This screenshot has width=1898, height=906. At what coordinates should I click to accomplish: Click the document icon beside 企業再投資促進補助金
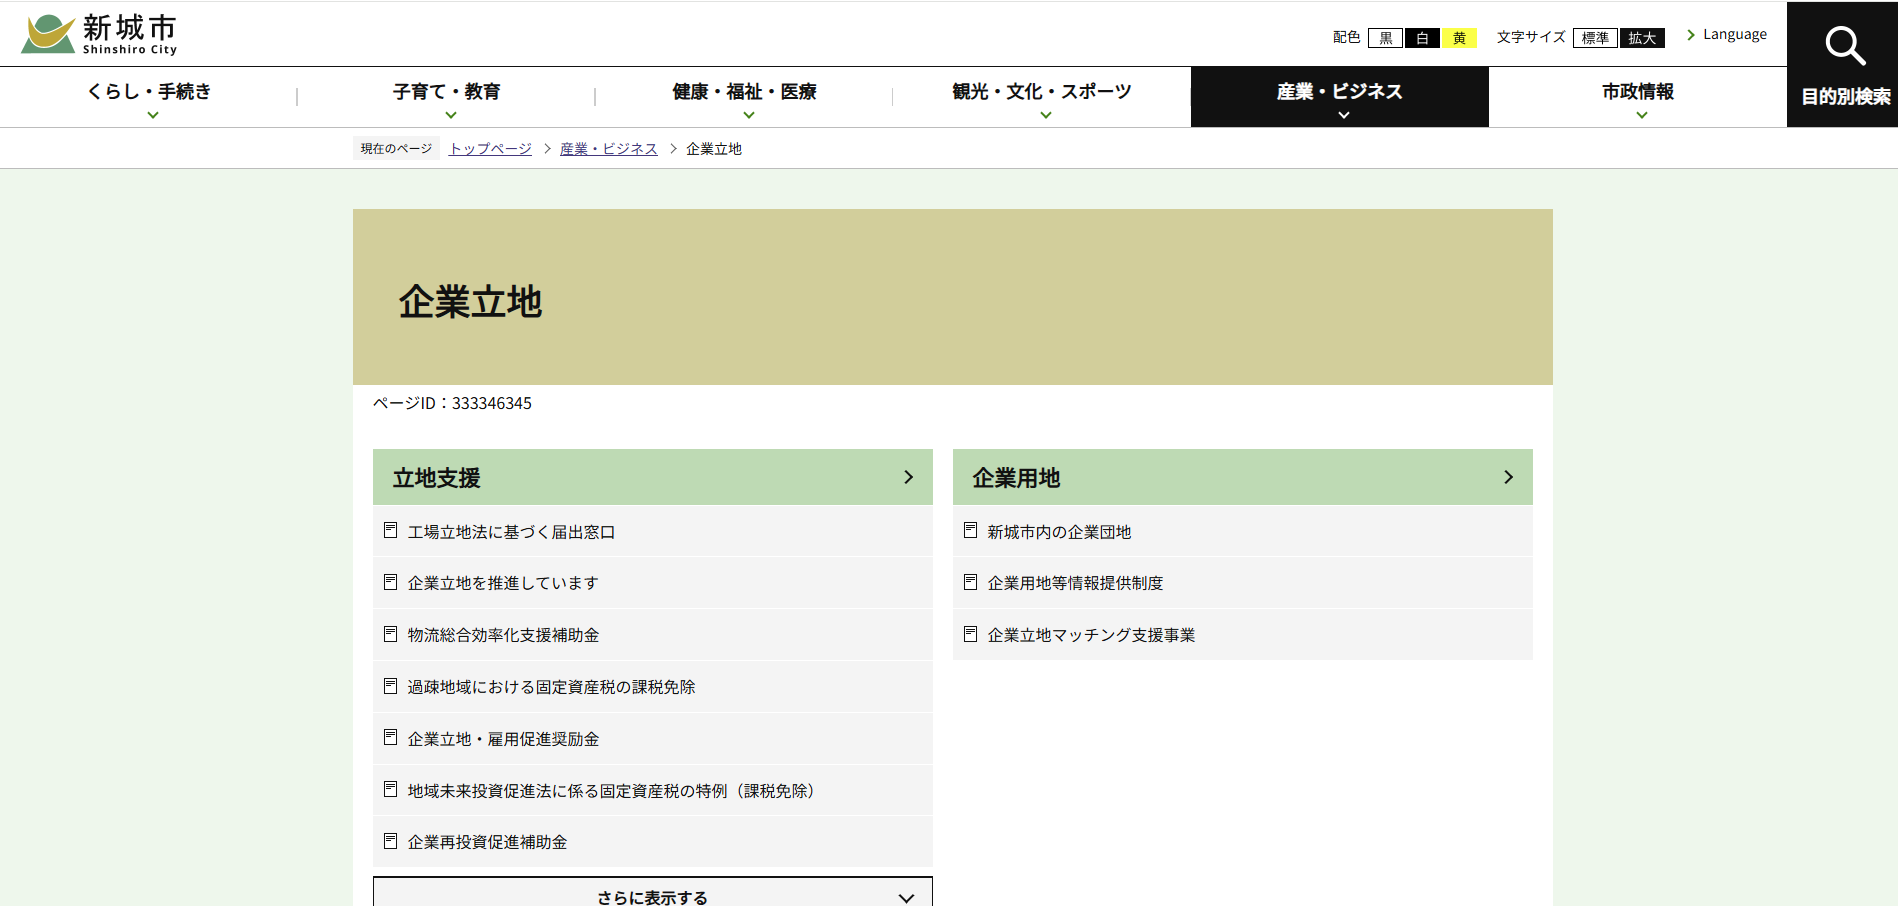[390, 841]
